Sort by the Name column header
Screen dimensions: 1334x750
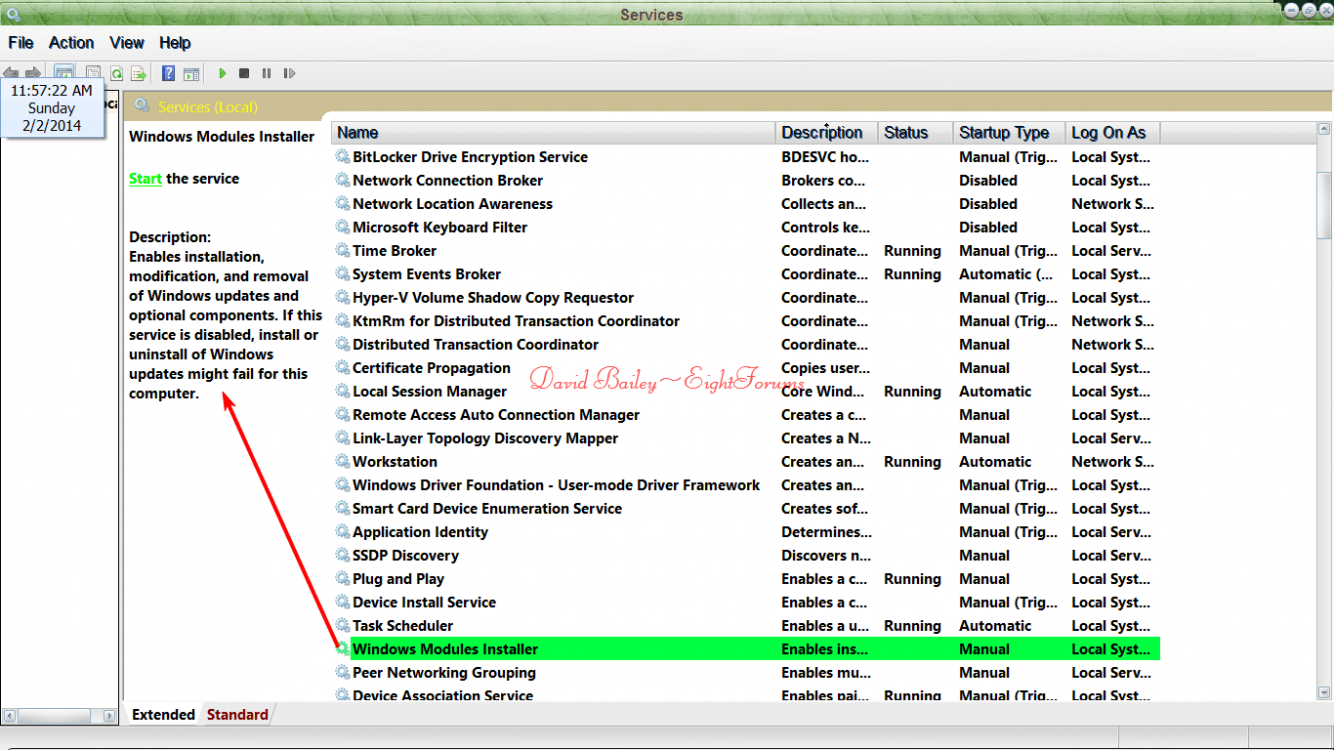coord(553,133)
